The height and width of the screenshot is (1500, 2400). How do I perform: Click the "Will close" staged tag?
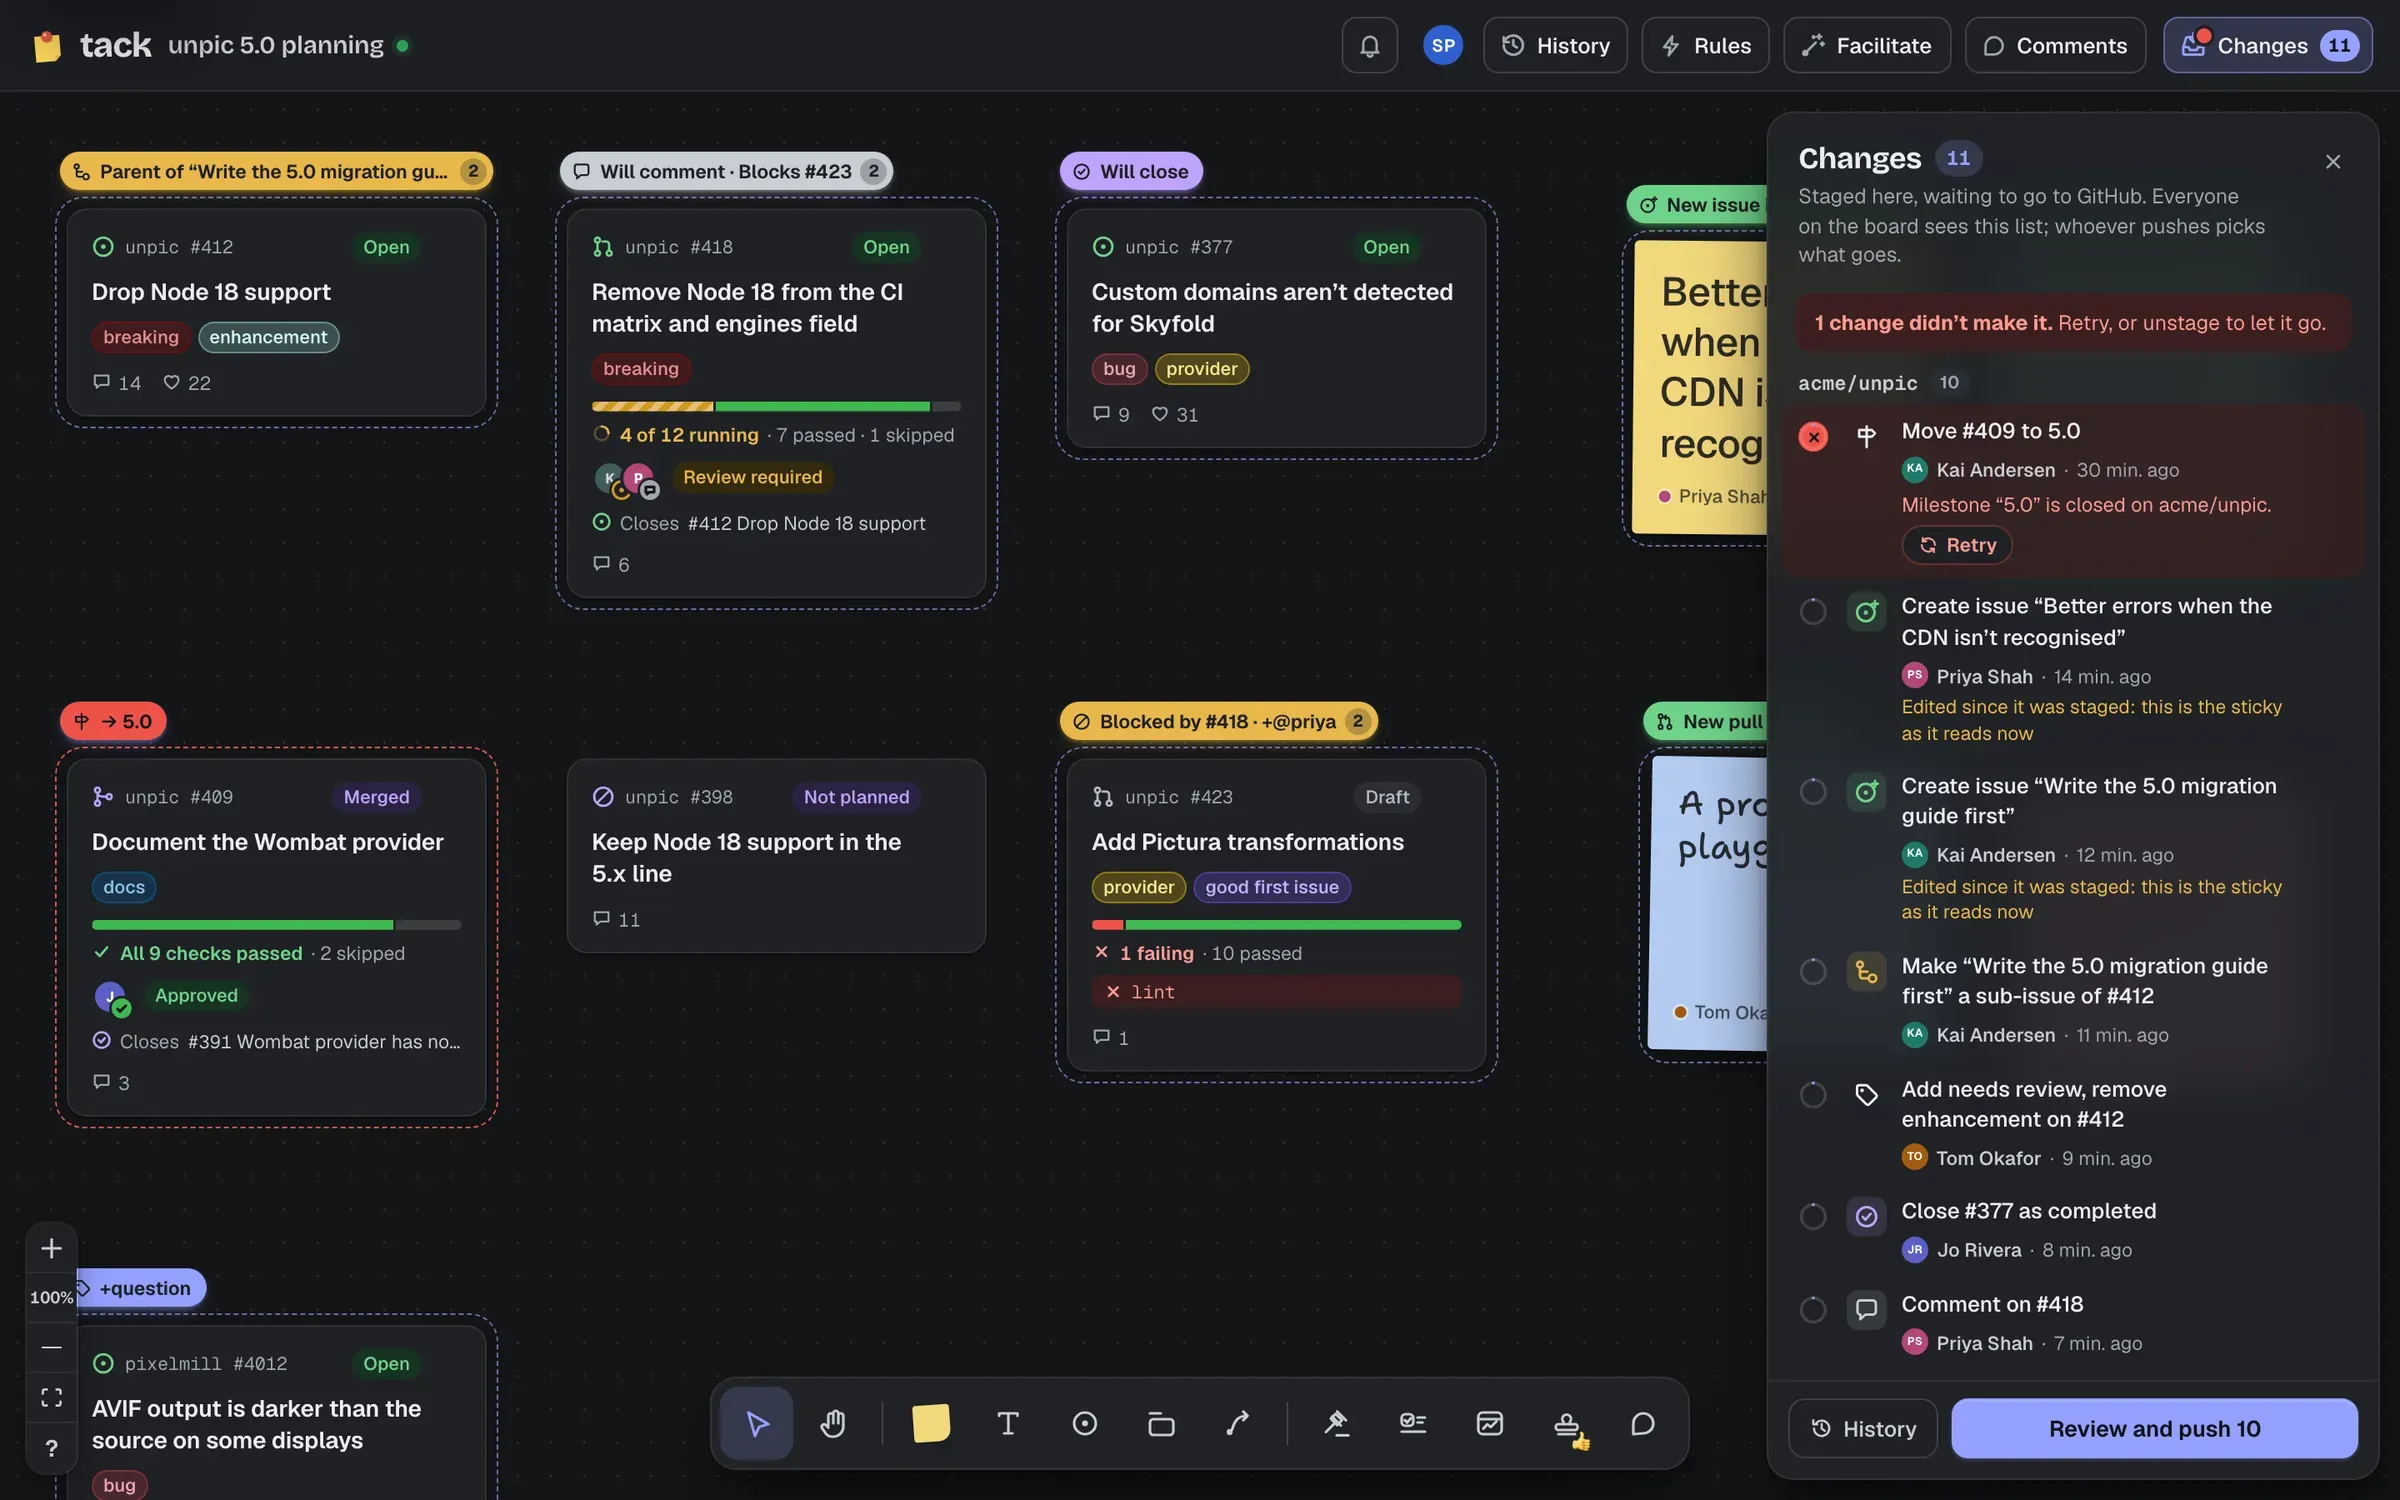(1131, 171)
